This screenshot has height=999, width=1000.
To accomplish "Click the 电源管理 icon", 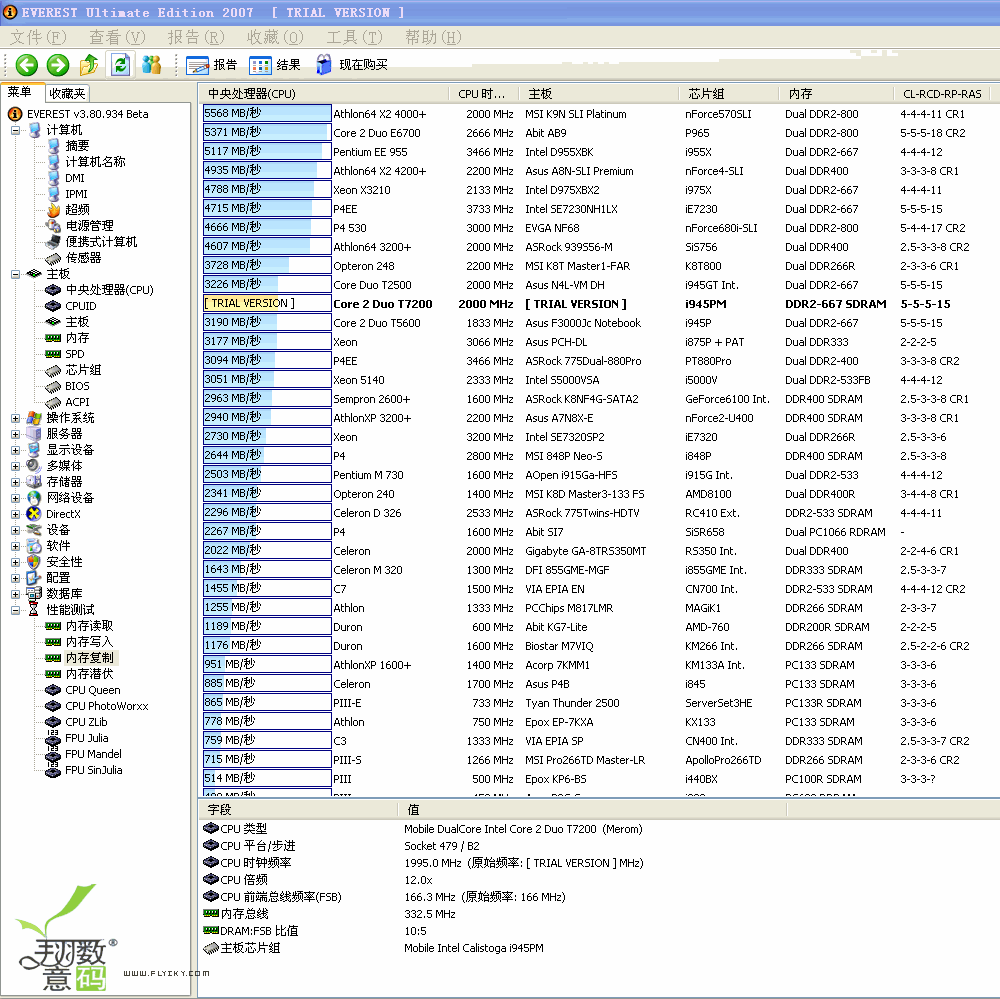I will tap(54, 226).
